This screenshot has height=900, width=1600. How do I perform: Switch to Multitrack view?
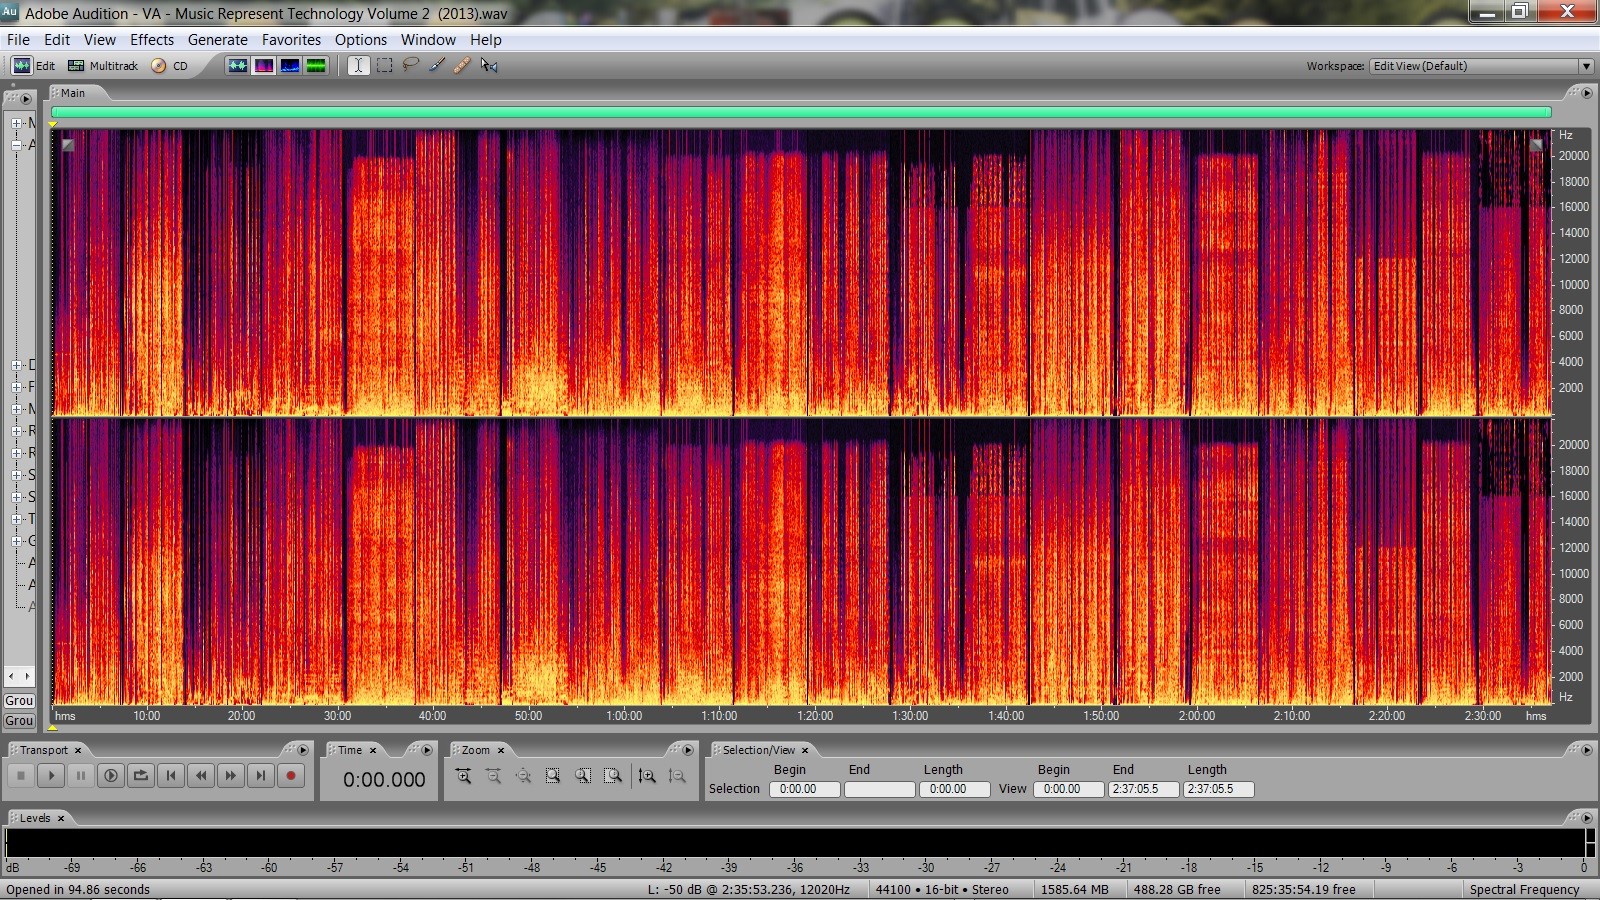click(103, 66)
